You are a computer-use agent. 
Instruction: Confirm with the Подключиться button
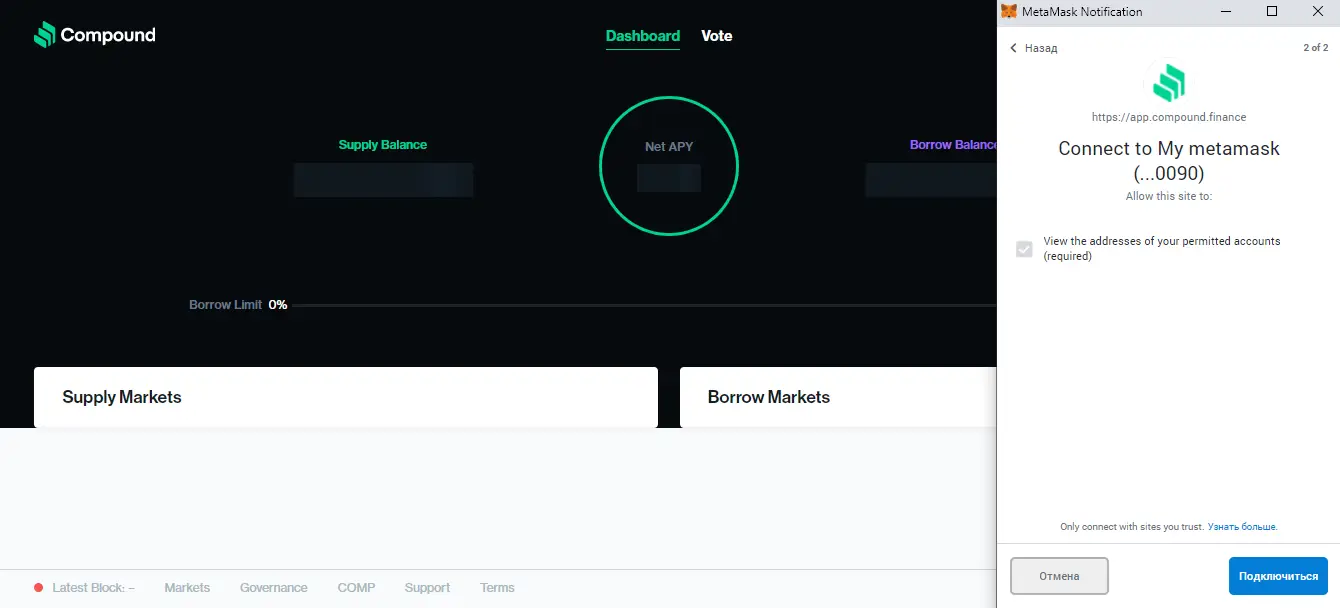1278,576
